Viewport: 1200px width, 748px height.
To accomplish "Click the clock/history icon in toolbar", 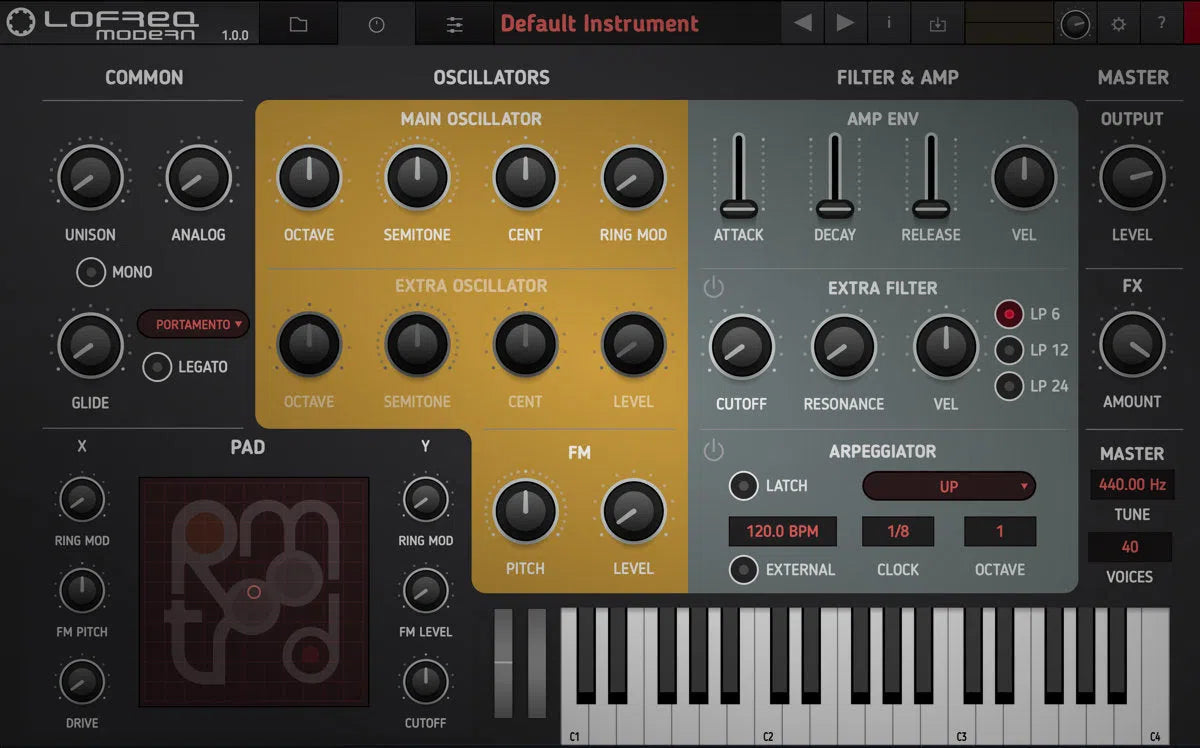I will [x=376, y=23].
